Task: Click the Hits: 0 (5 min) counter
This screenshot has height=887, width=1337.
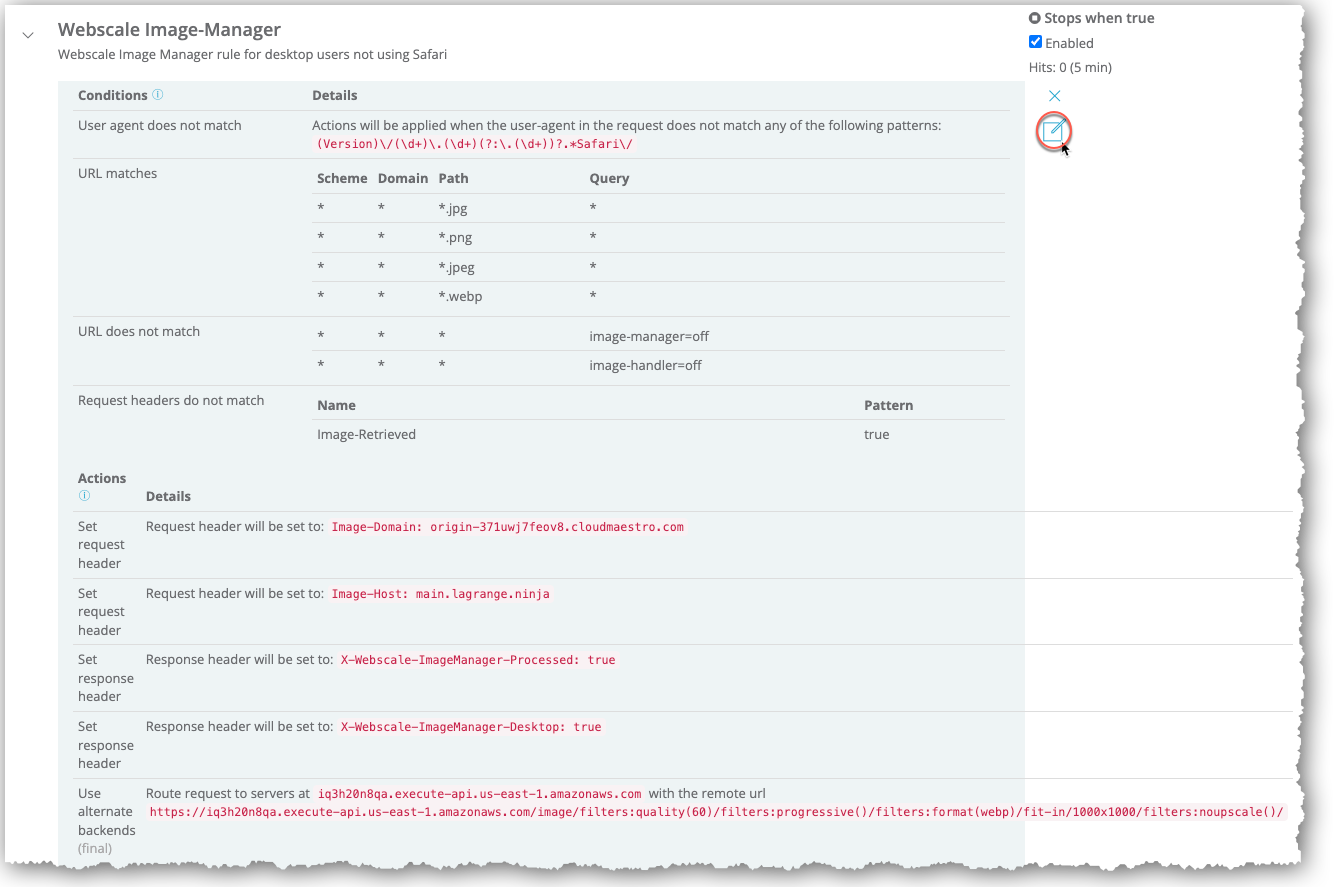Action: pyautogui.click(x=1070, y=68)
